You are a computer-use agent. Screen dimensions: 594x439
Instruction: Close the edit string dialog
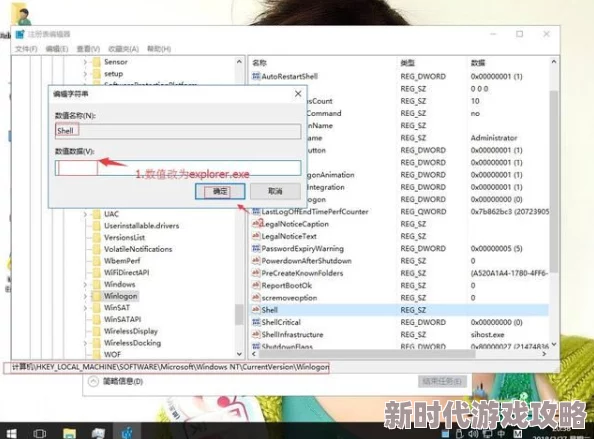[x=298, y=93]
